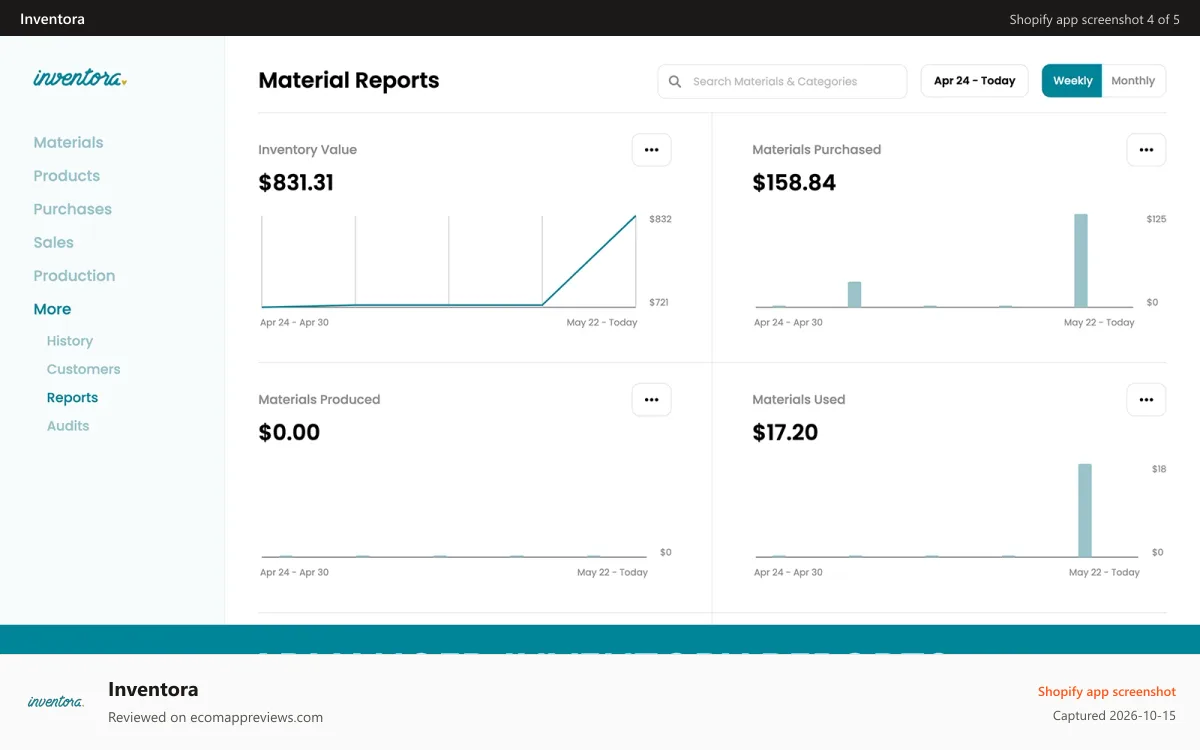Collapse the More section in sidebar
The height and width of the screenshot is (750, 1200).
coord(52,309)
